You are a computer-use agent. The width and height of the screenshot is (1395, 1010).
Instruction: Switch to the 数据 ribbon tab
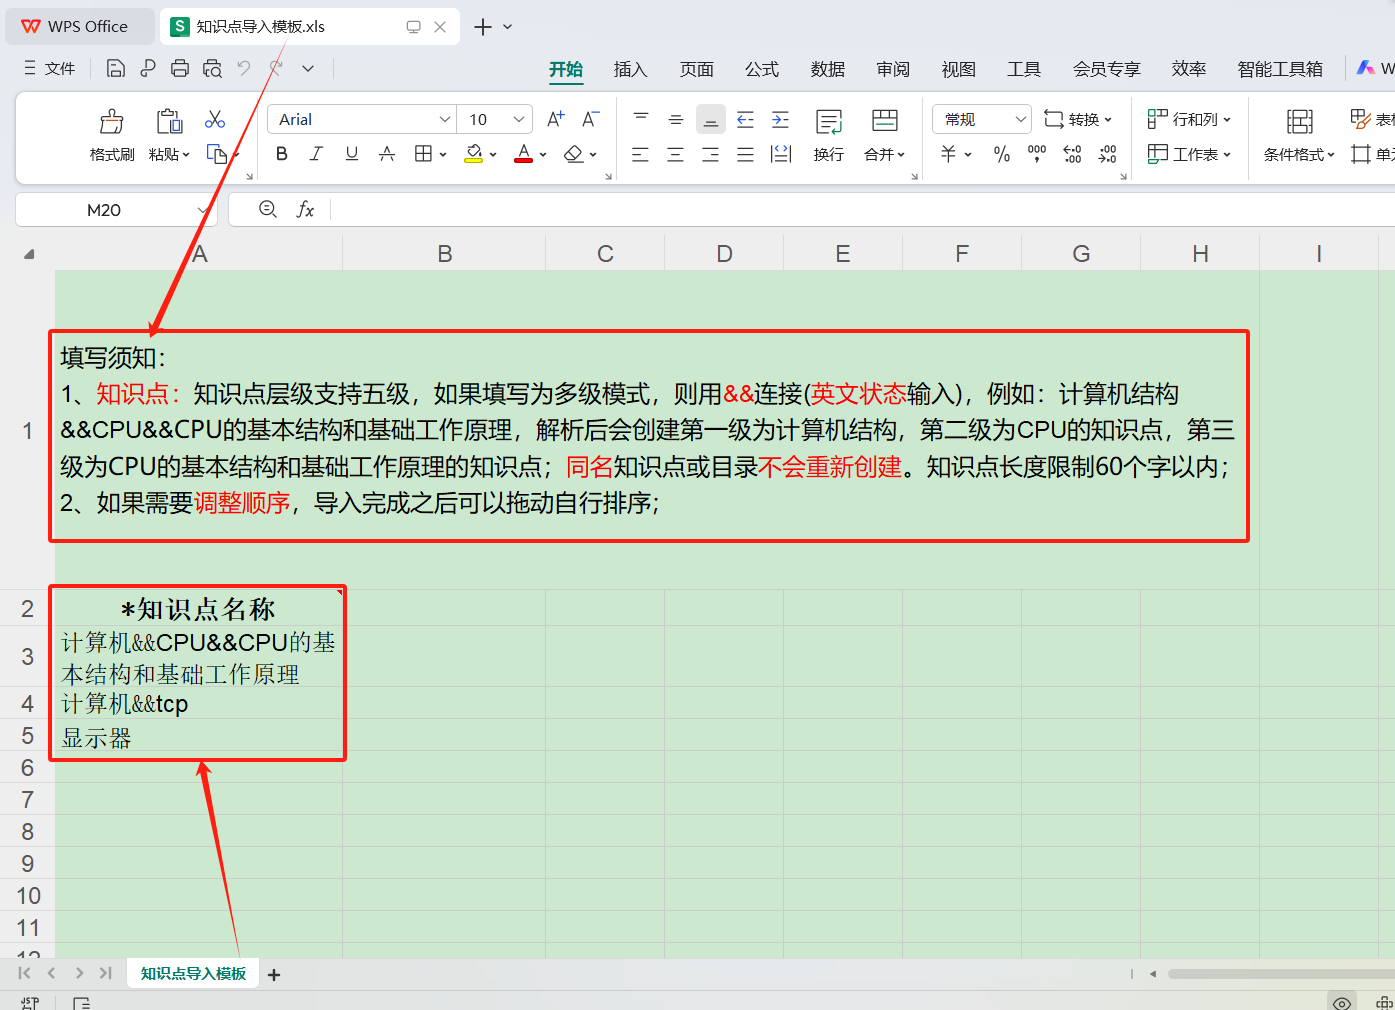(828, 69)
